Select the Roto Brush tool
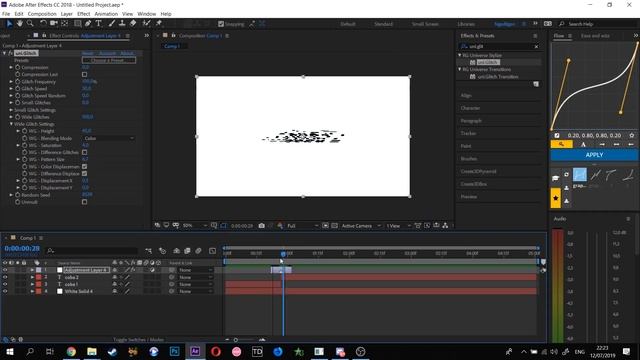 point(147,24)
